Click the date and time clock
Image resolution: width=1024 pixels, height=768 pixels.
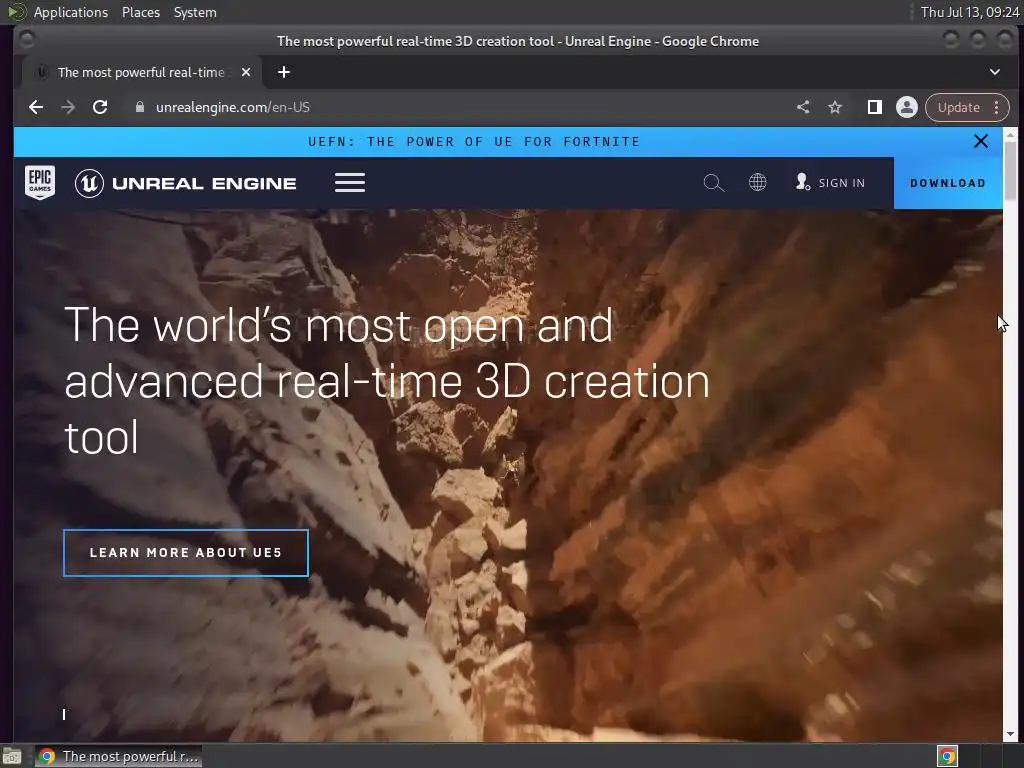coord(969,12)
